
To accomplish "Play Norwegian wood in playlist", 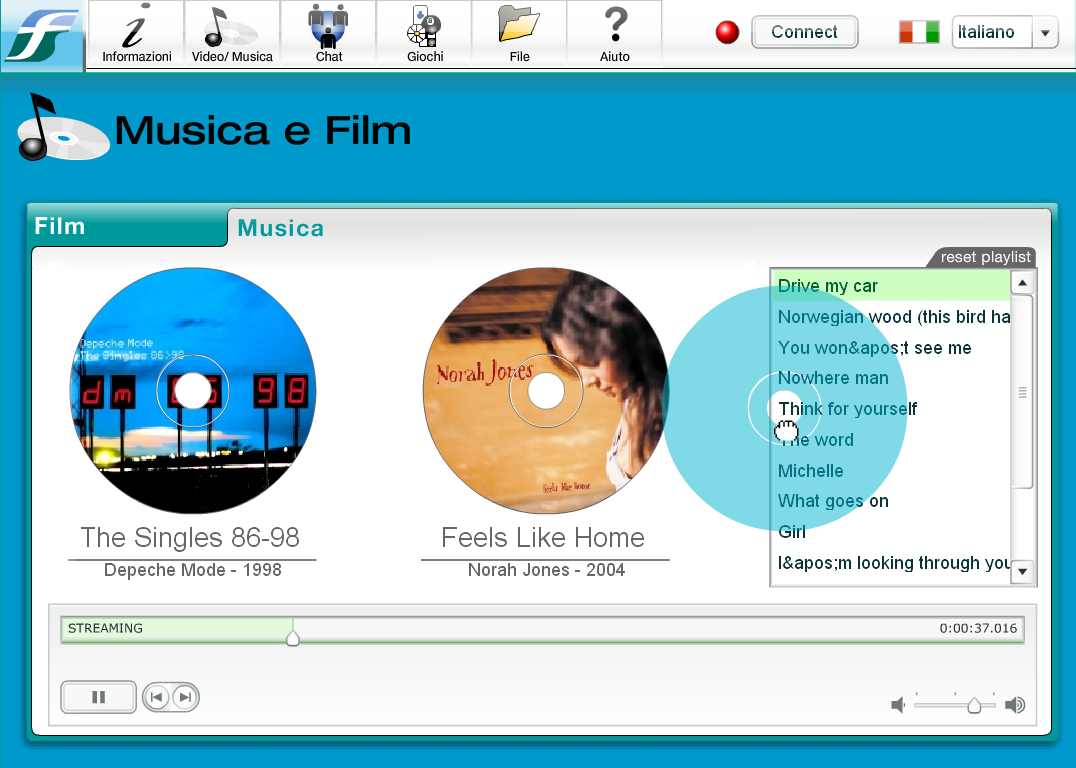I will (891, 316).
